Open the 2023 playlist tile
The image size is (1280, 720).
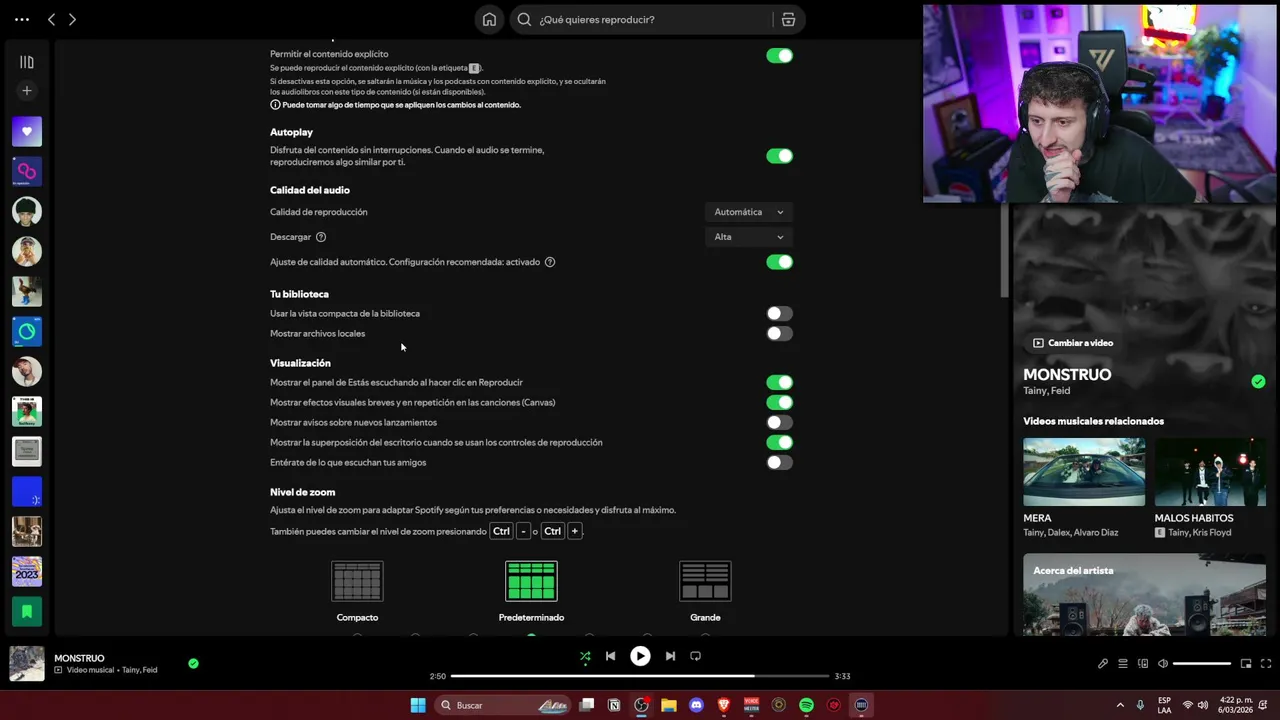27,571
